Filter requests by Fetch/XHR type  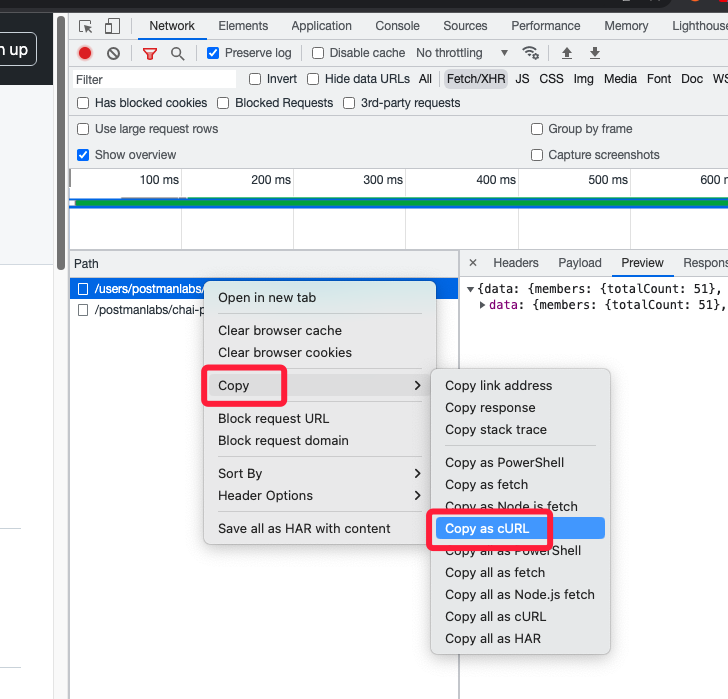tap(476, 79)
